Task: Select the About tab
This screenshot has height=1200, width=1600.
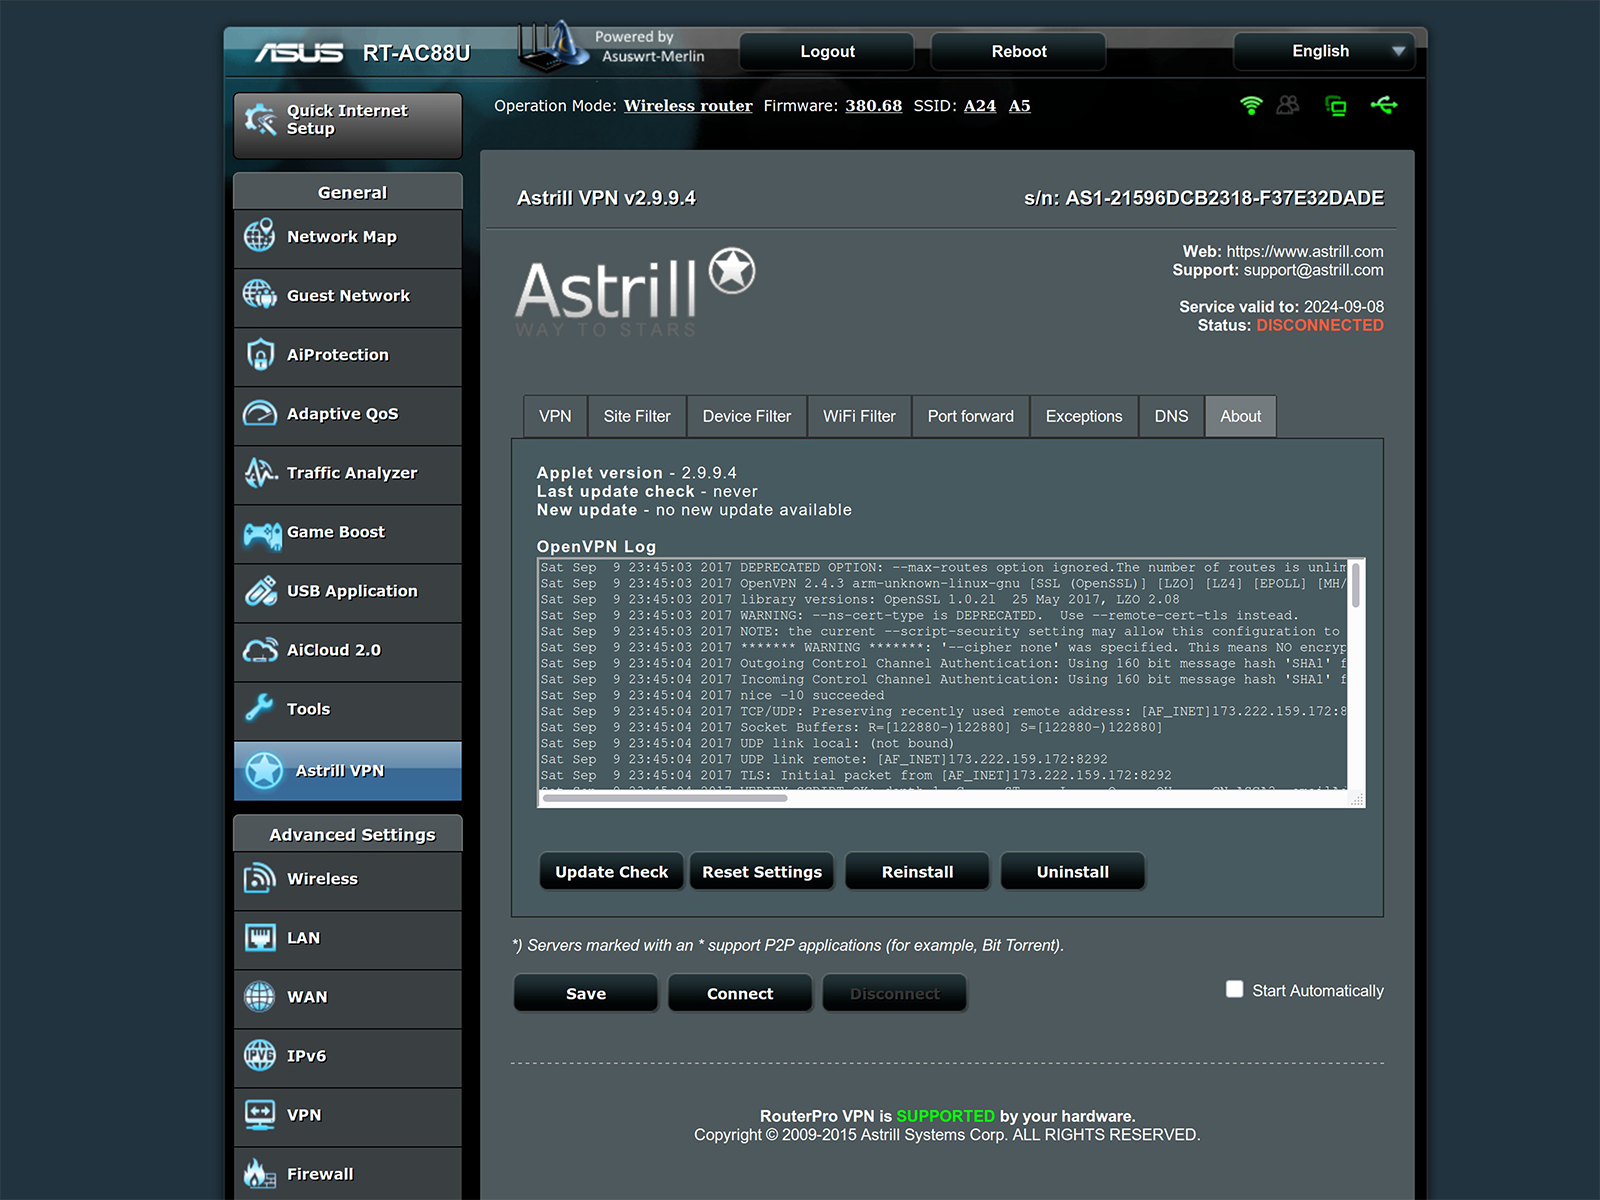Action: point(1240,416)
